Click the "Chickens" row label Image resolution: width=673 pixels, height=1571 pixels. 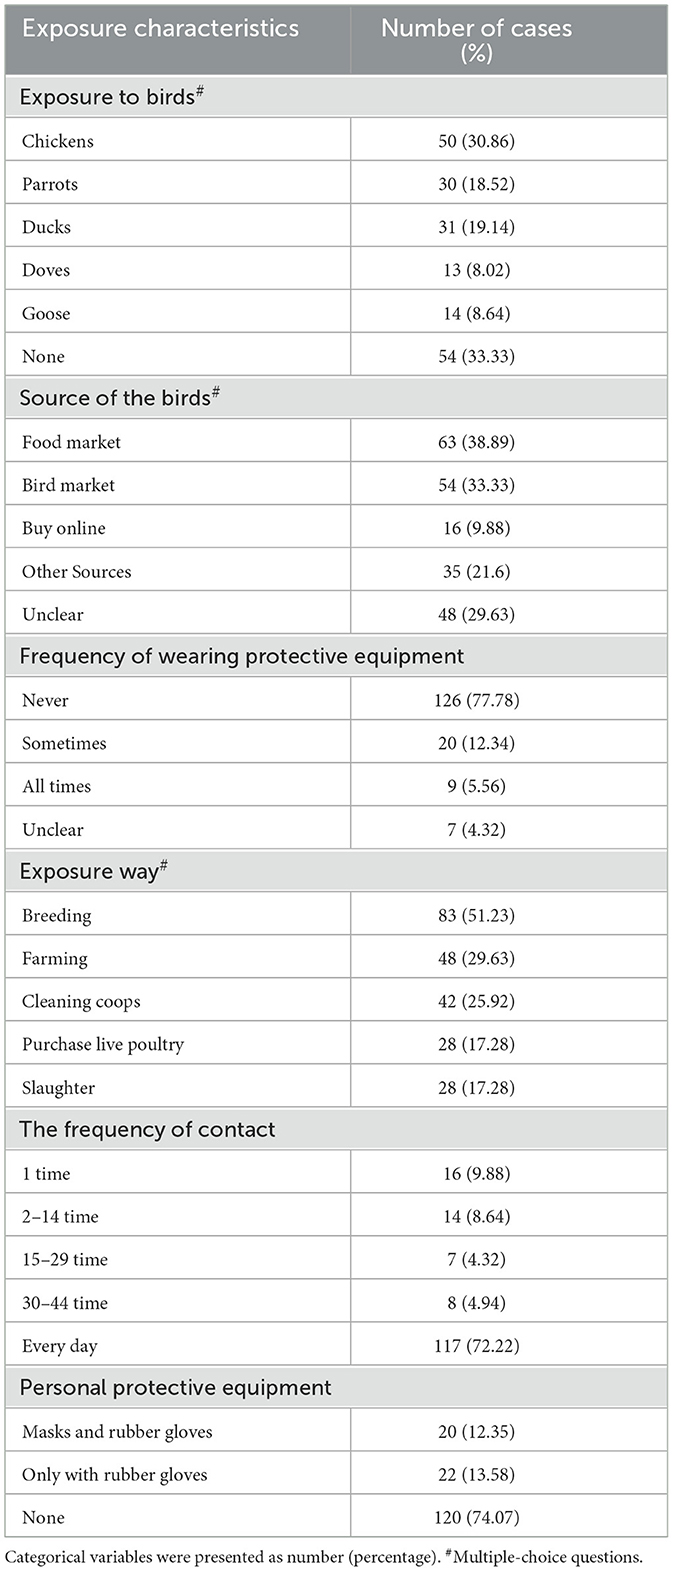coord(58,141)
